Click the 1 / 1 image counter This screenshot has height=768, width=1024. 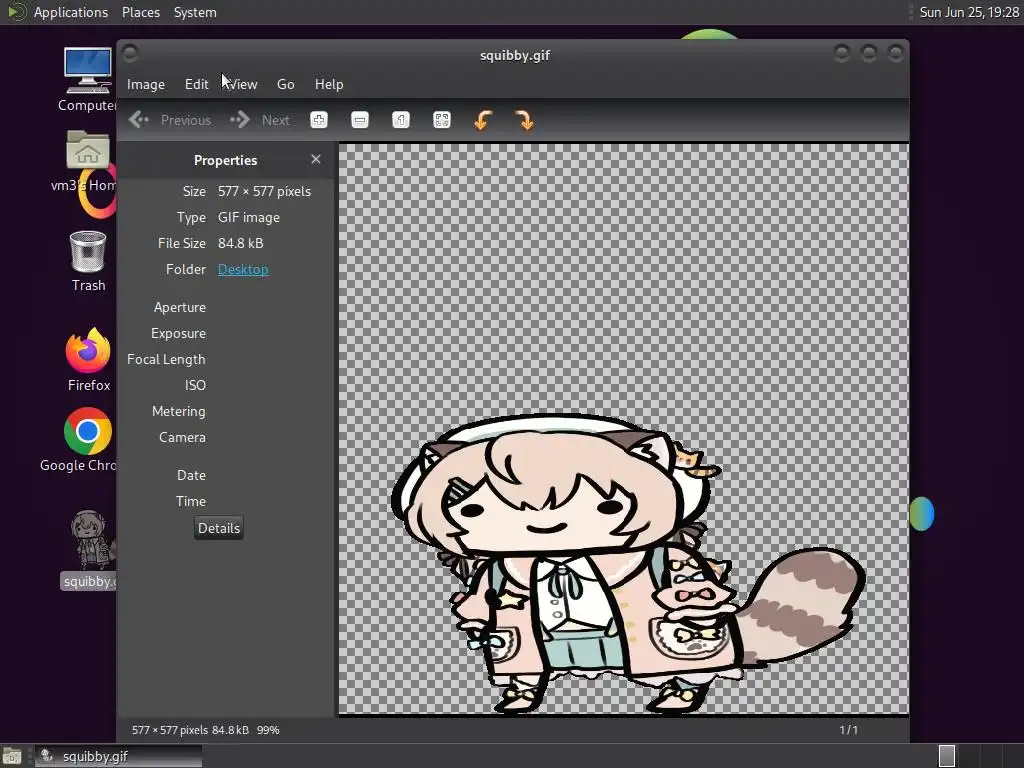pos(848,730)
